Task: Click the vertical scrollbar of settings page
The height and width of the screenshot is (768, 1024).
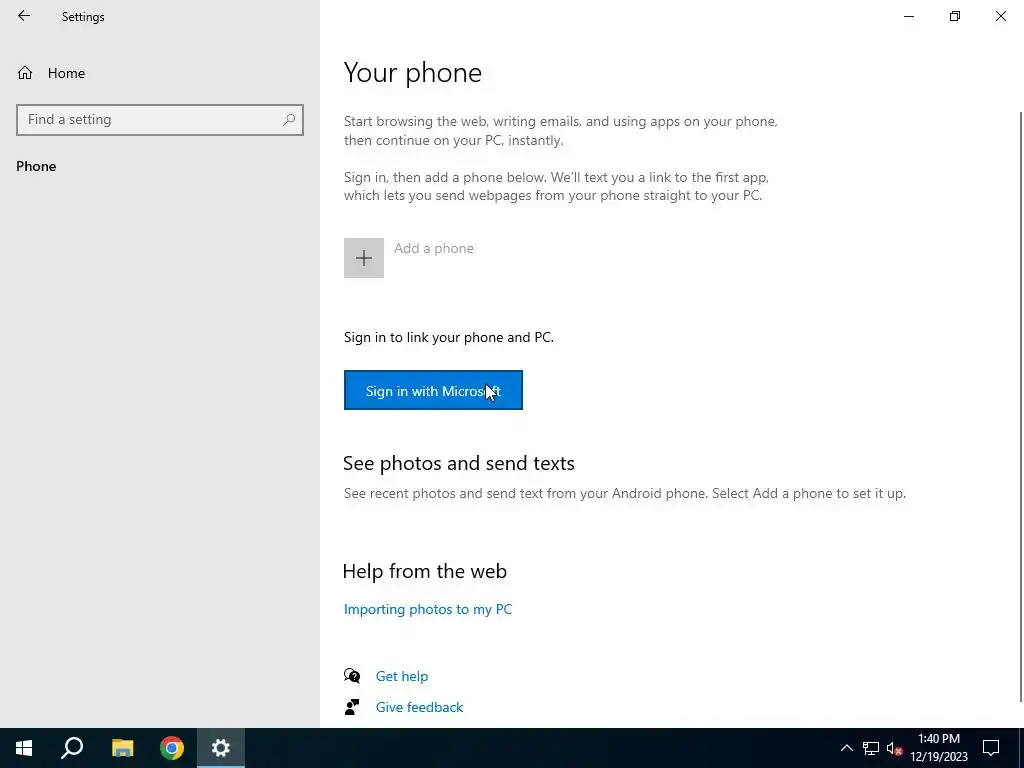Action: coord(1021,408)
